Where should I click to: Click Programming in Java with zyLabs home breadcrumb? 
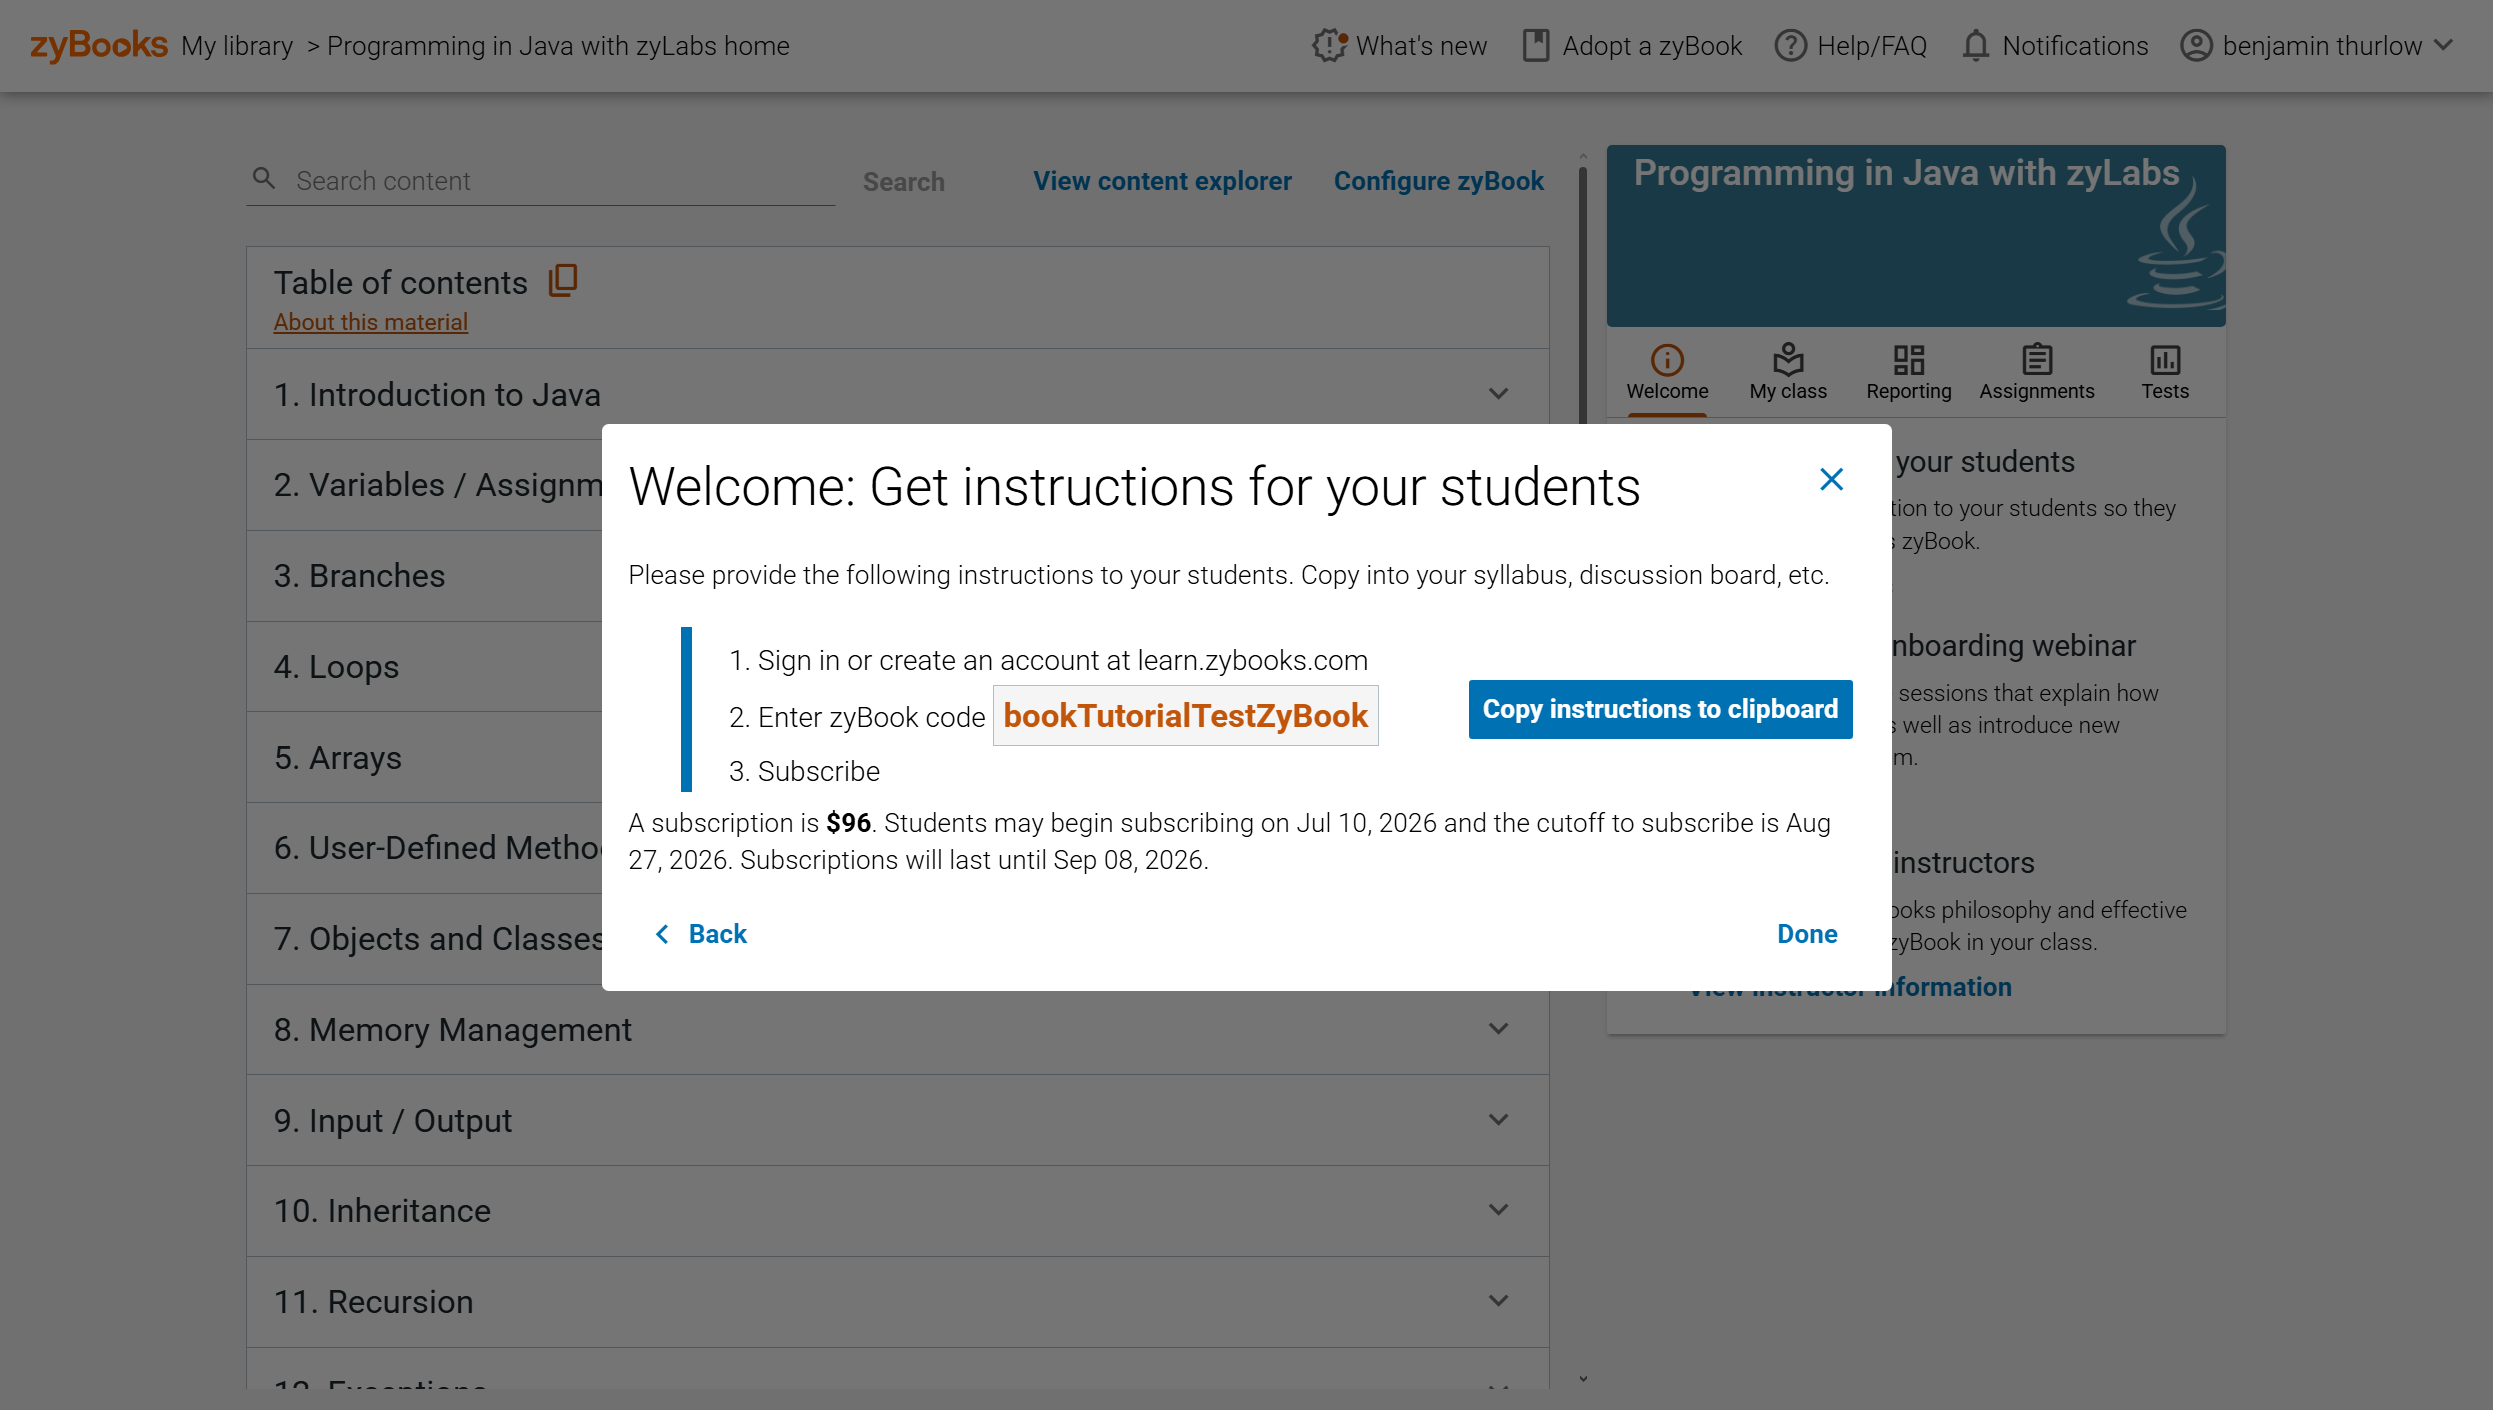(558, 46)
